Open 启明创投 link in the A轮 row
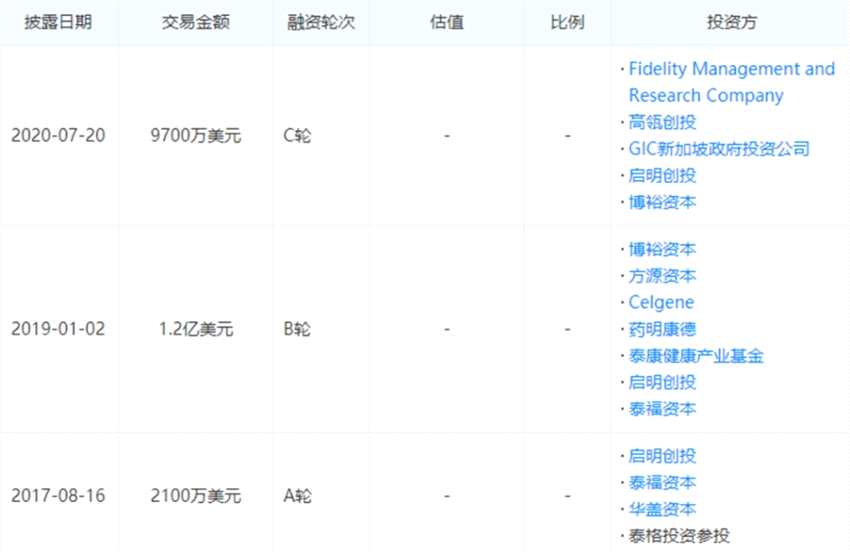 [x=662, y=456]
